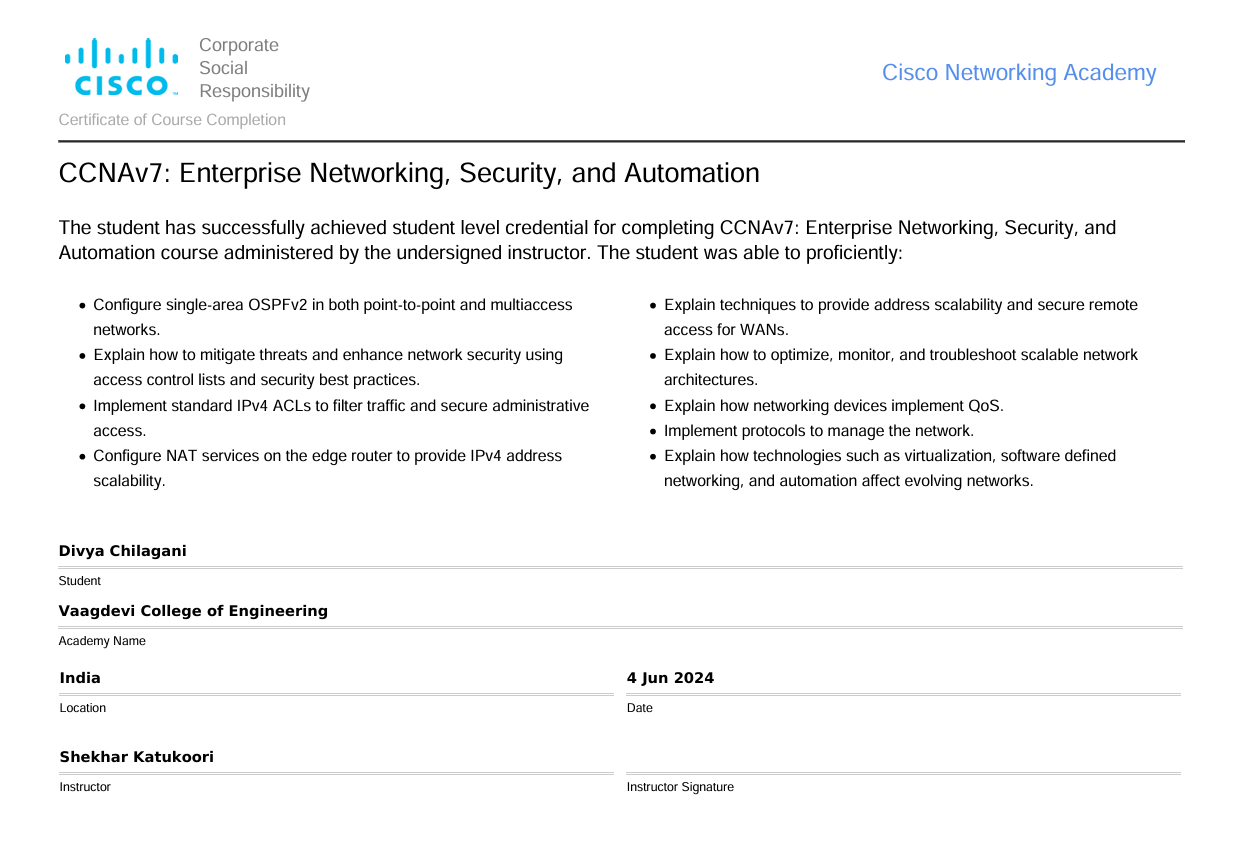Click the bullet about protocols to manage network
Viewport: 1241px width, 854px height.
[x=818, y=431]
